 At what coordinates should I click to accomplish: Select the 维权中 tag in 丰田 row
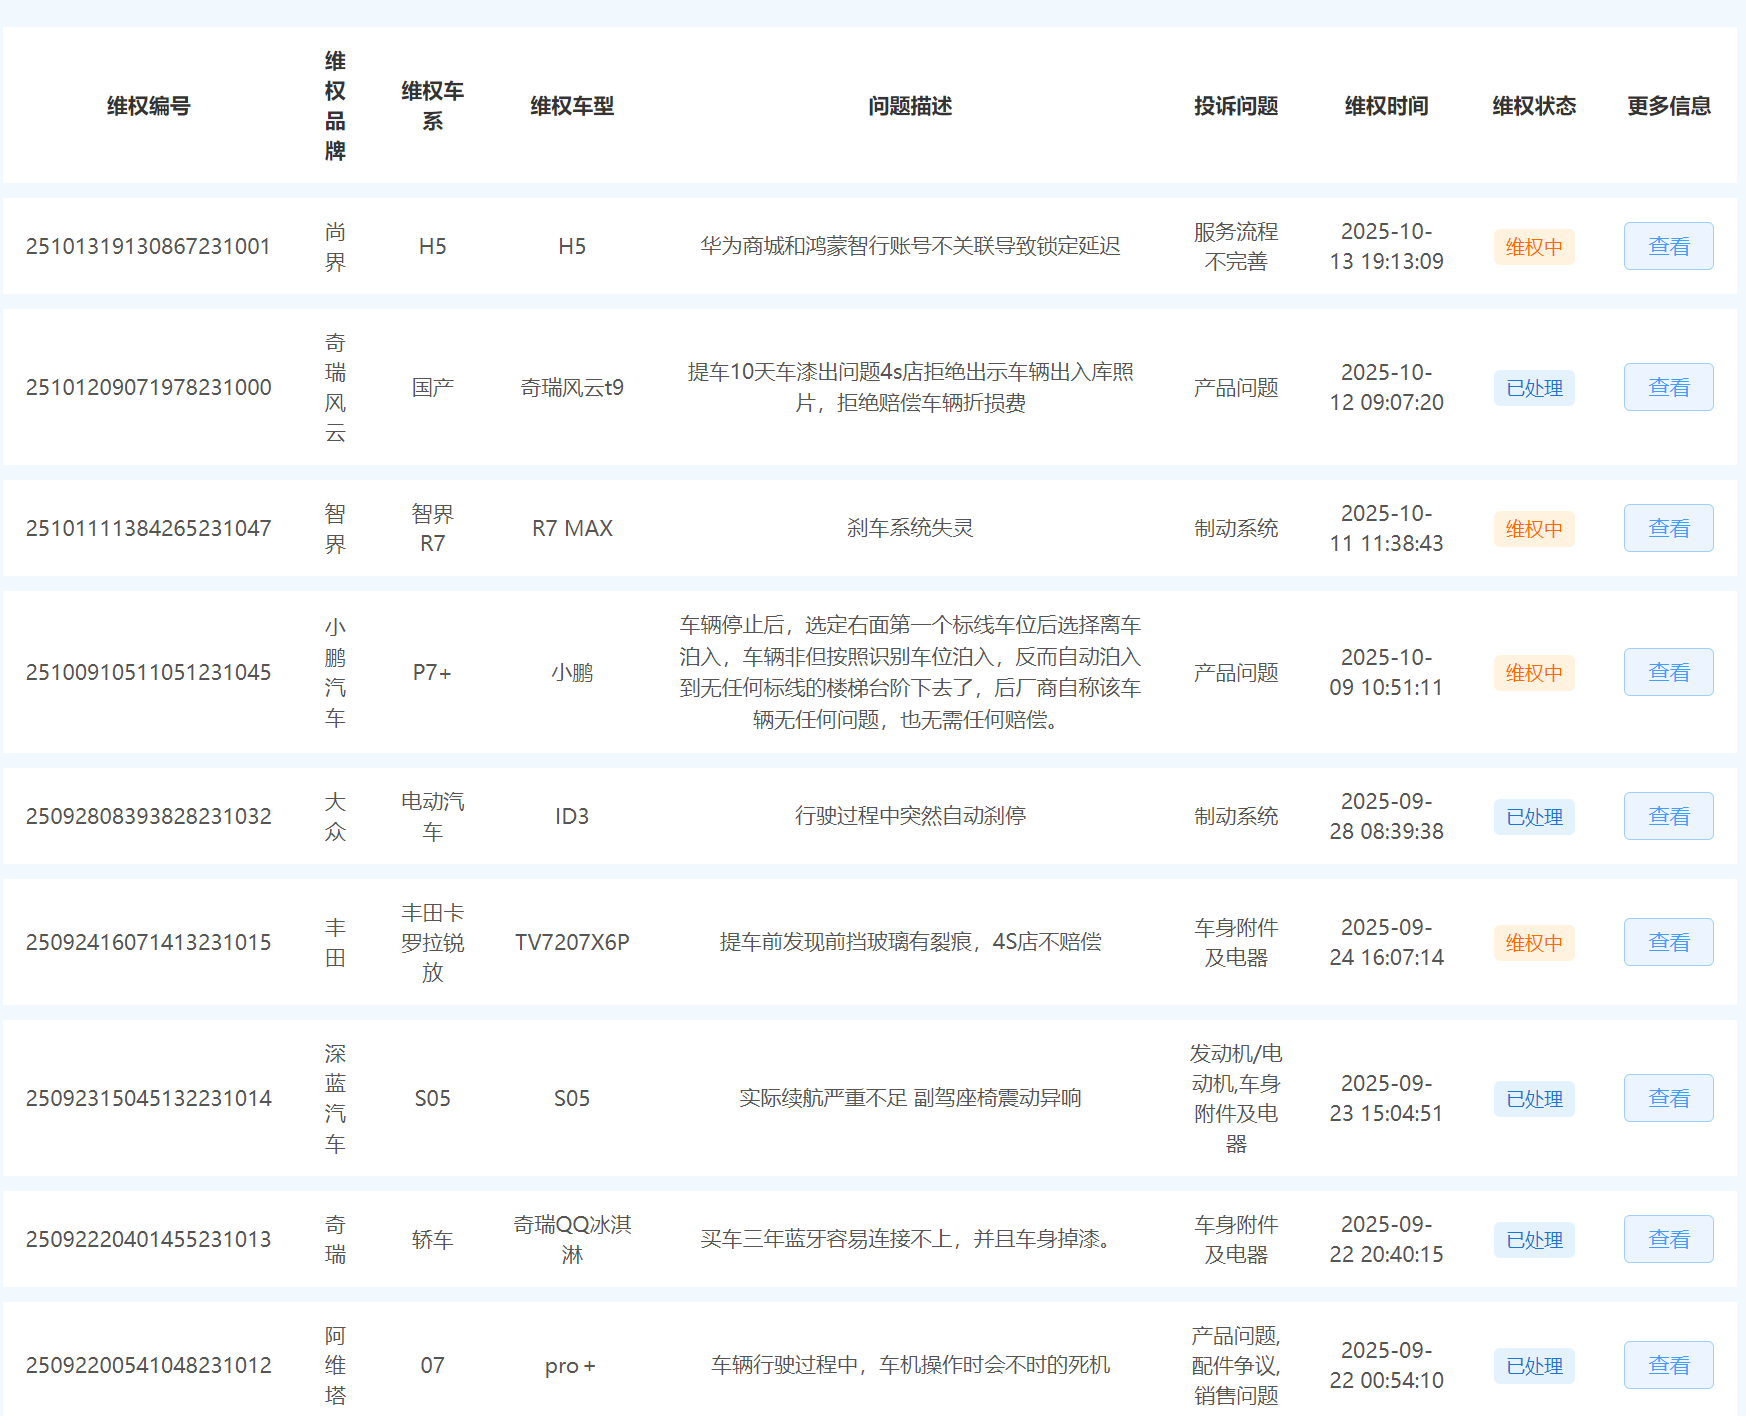(1534, 943)
